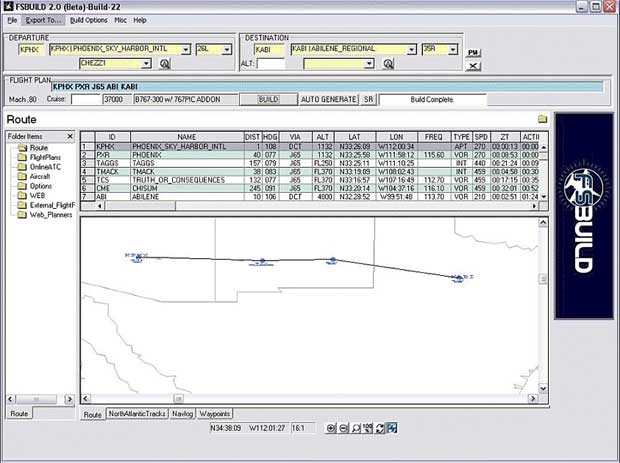Click the ALT alternate airport field

pyautogui.click(x=271, y=64)
